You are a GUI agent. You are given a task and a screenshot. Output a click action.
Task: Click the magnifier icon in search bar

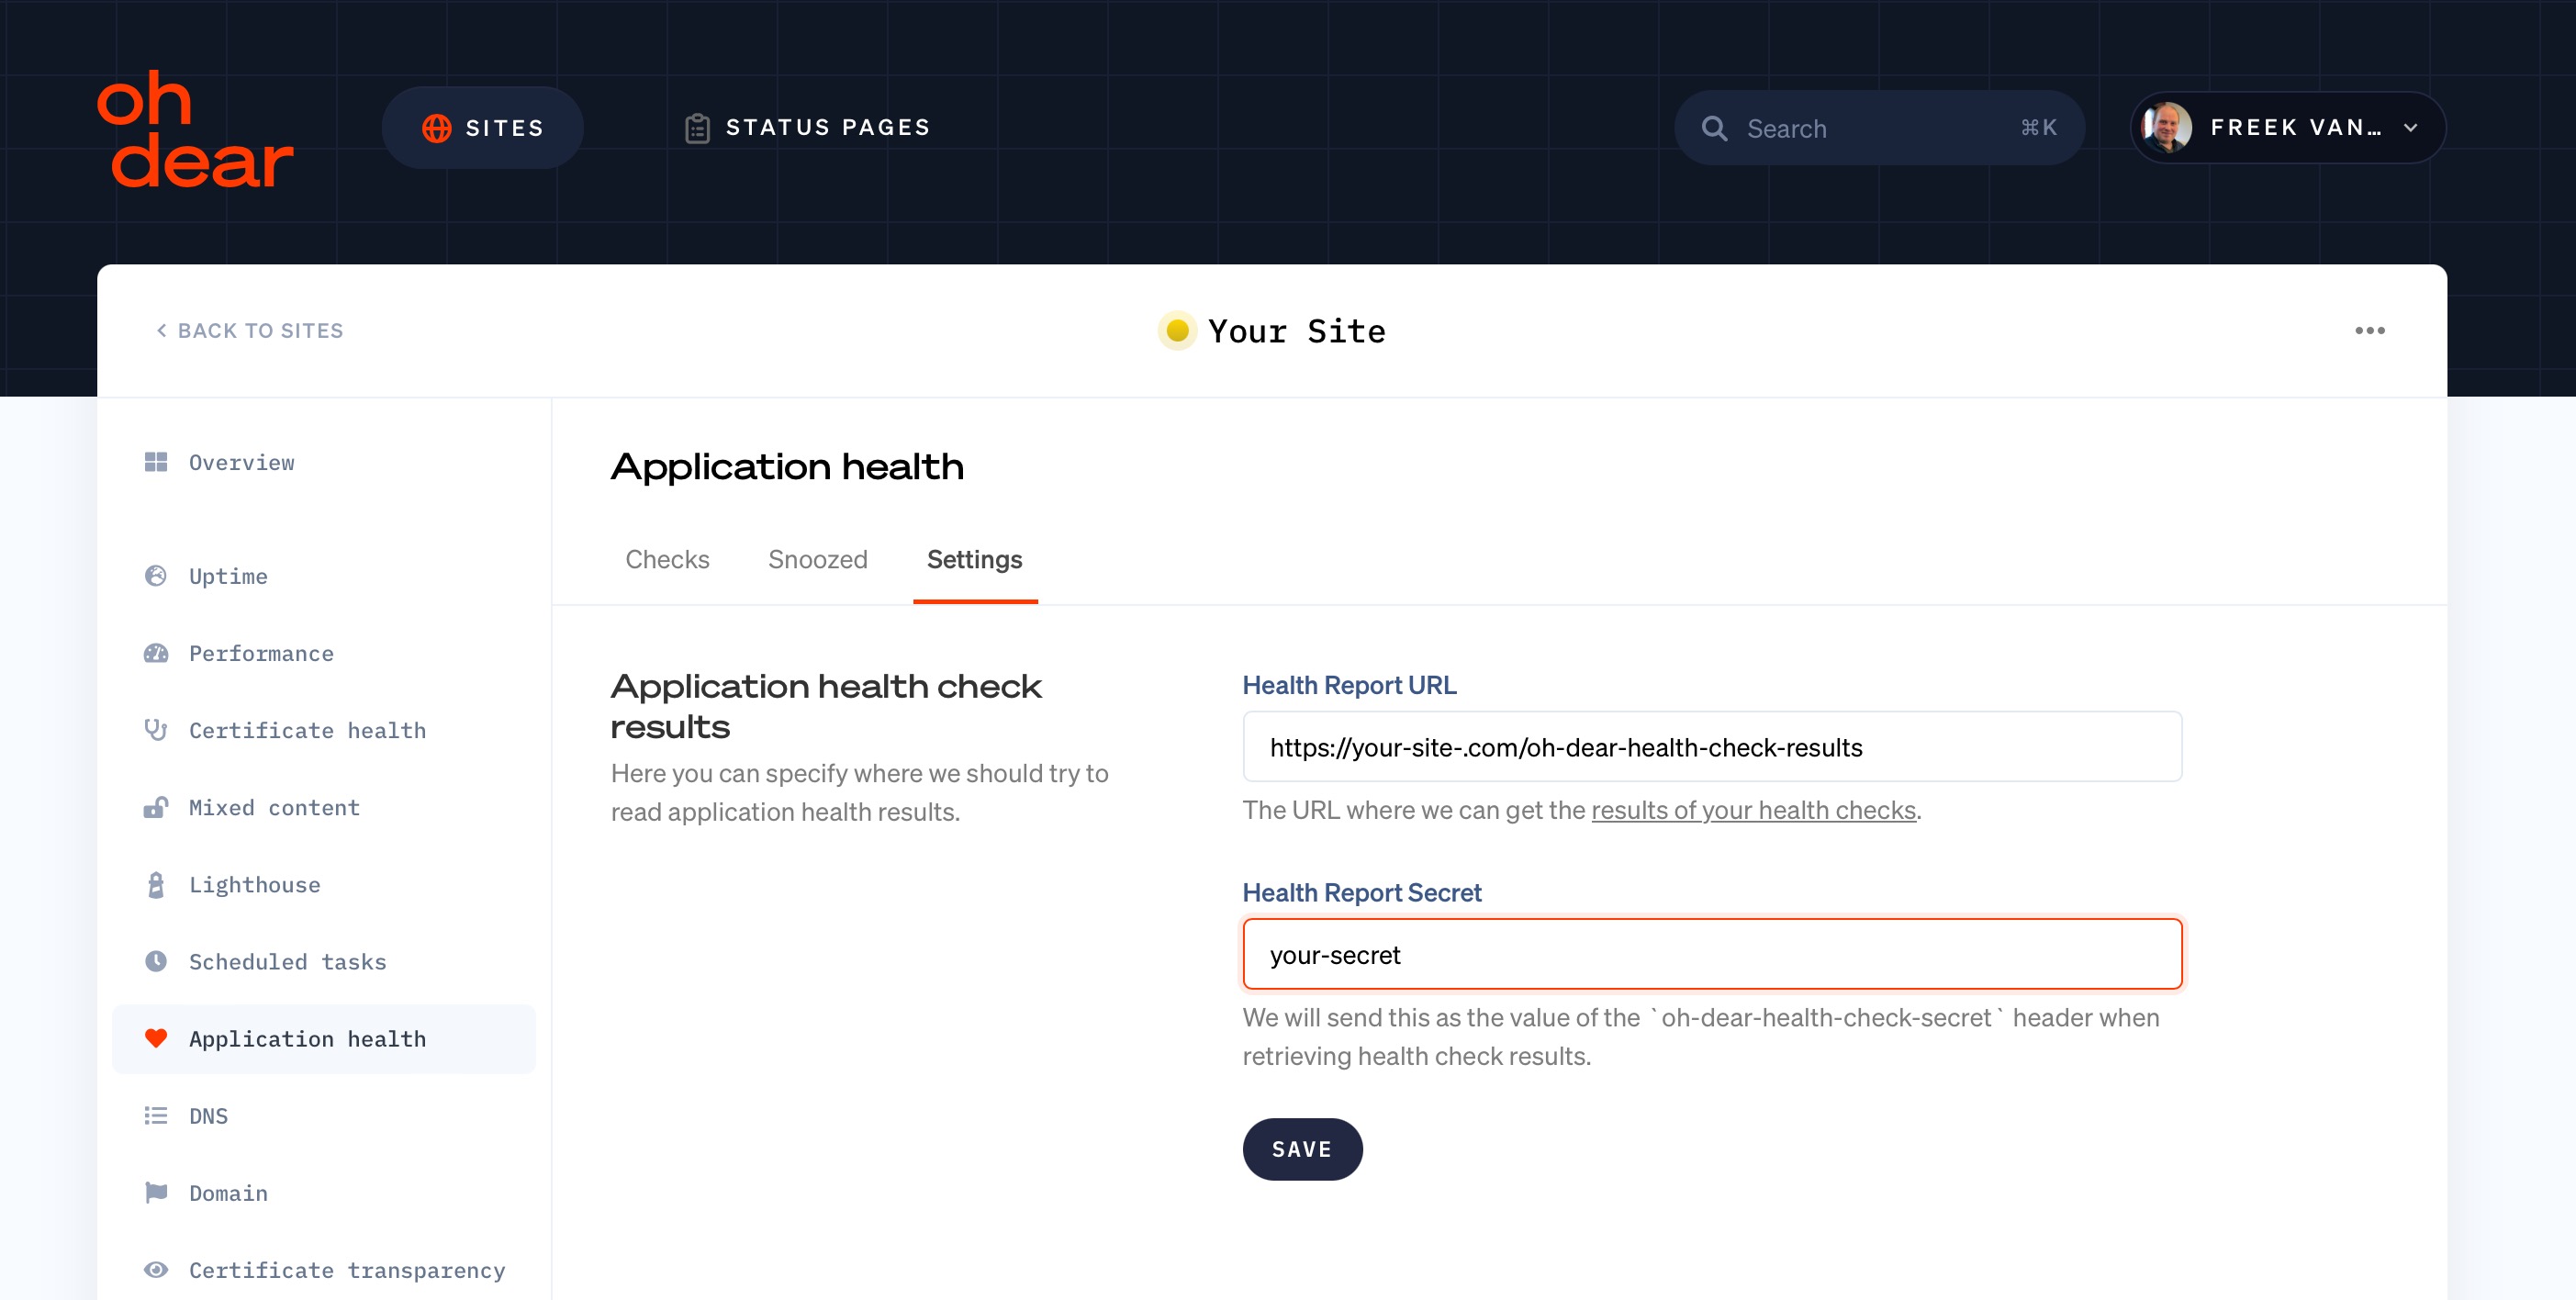tap(1714, 128)
